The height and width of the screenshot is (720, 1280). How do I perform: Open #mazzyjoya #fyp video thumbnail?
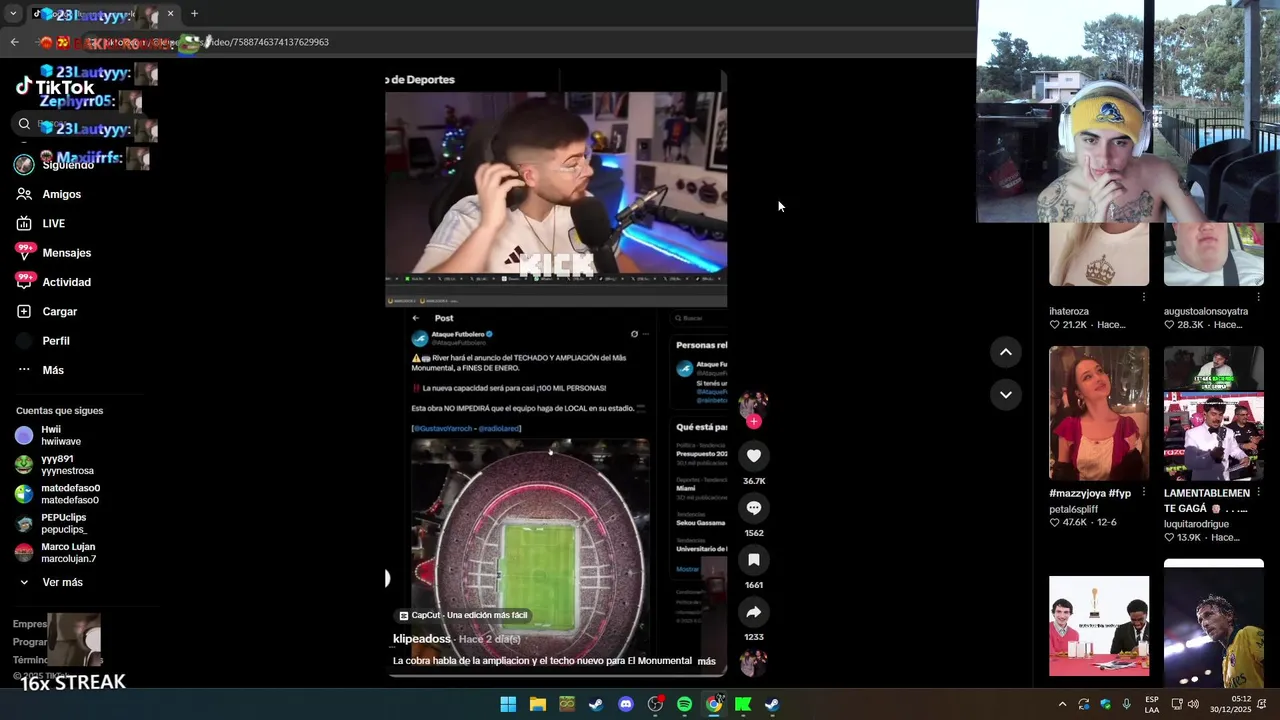pos(1099,413)
